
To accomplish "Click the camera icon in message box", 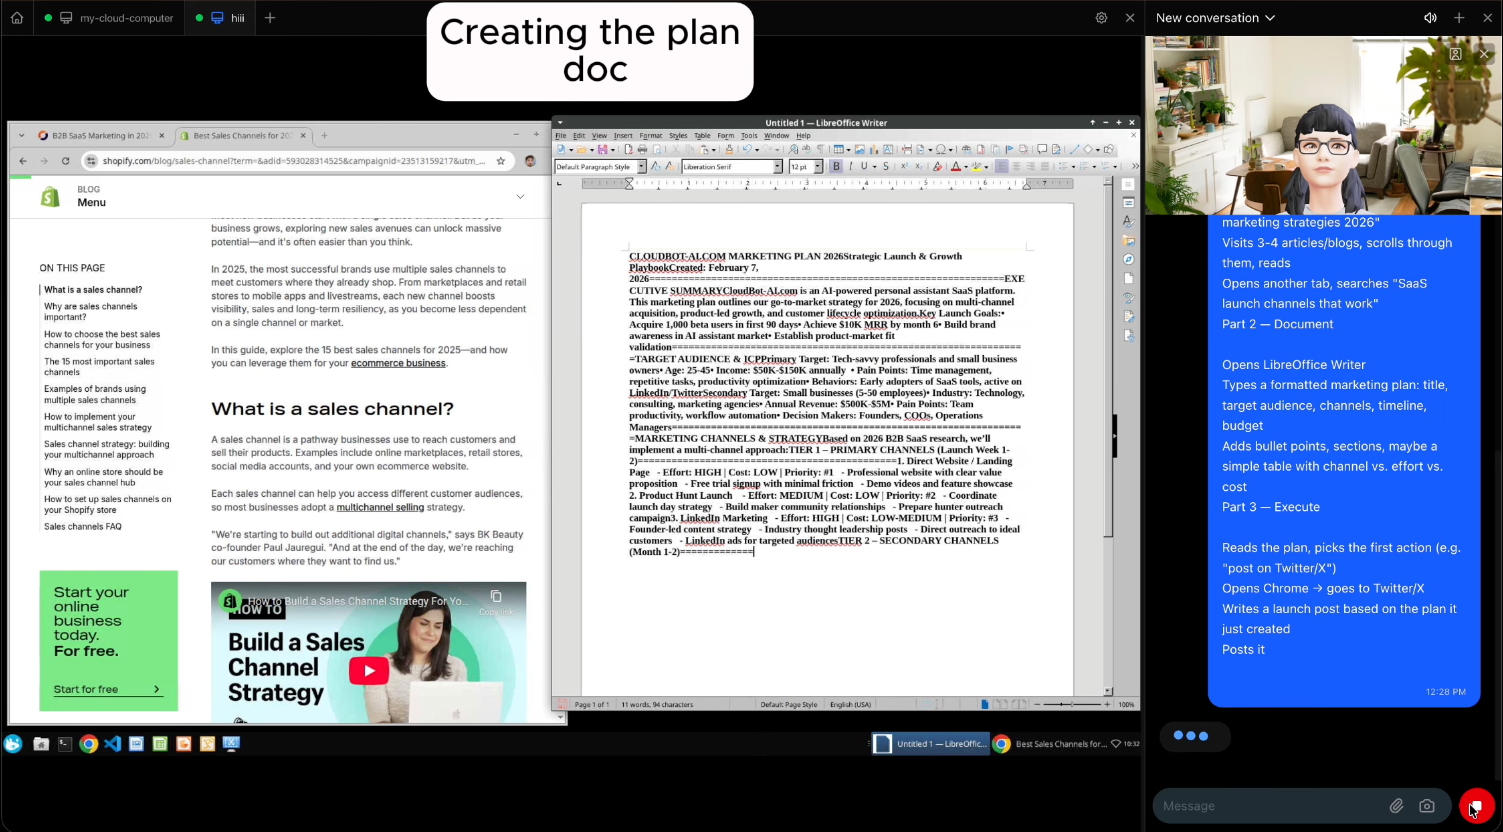I will pos(1427,806).
